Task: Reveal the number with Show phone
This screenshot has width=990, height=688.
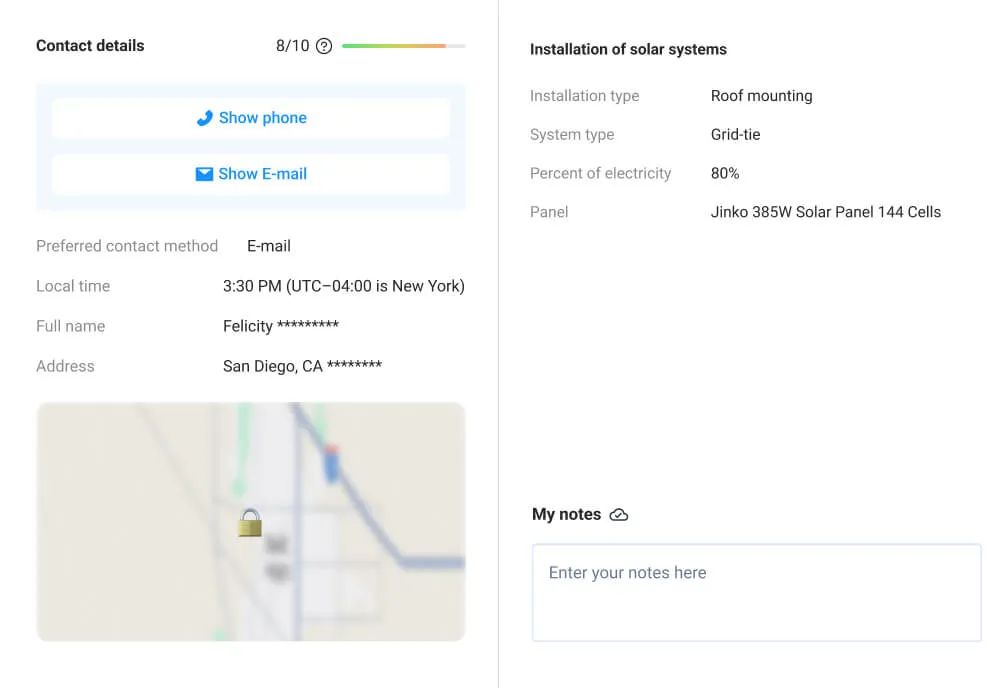Action: [251, 118]
